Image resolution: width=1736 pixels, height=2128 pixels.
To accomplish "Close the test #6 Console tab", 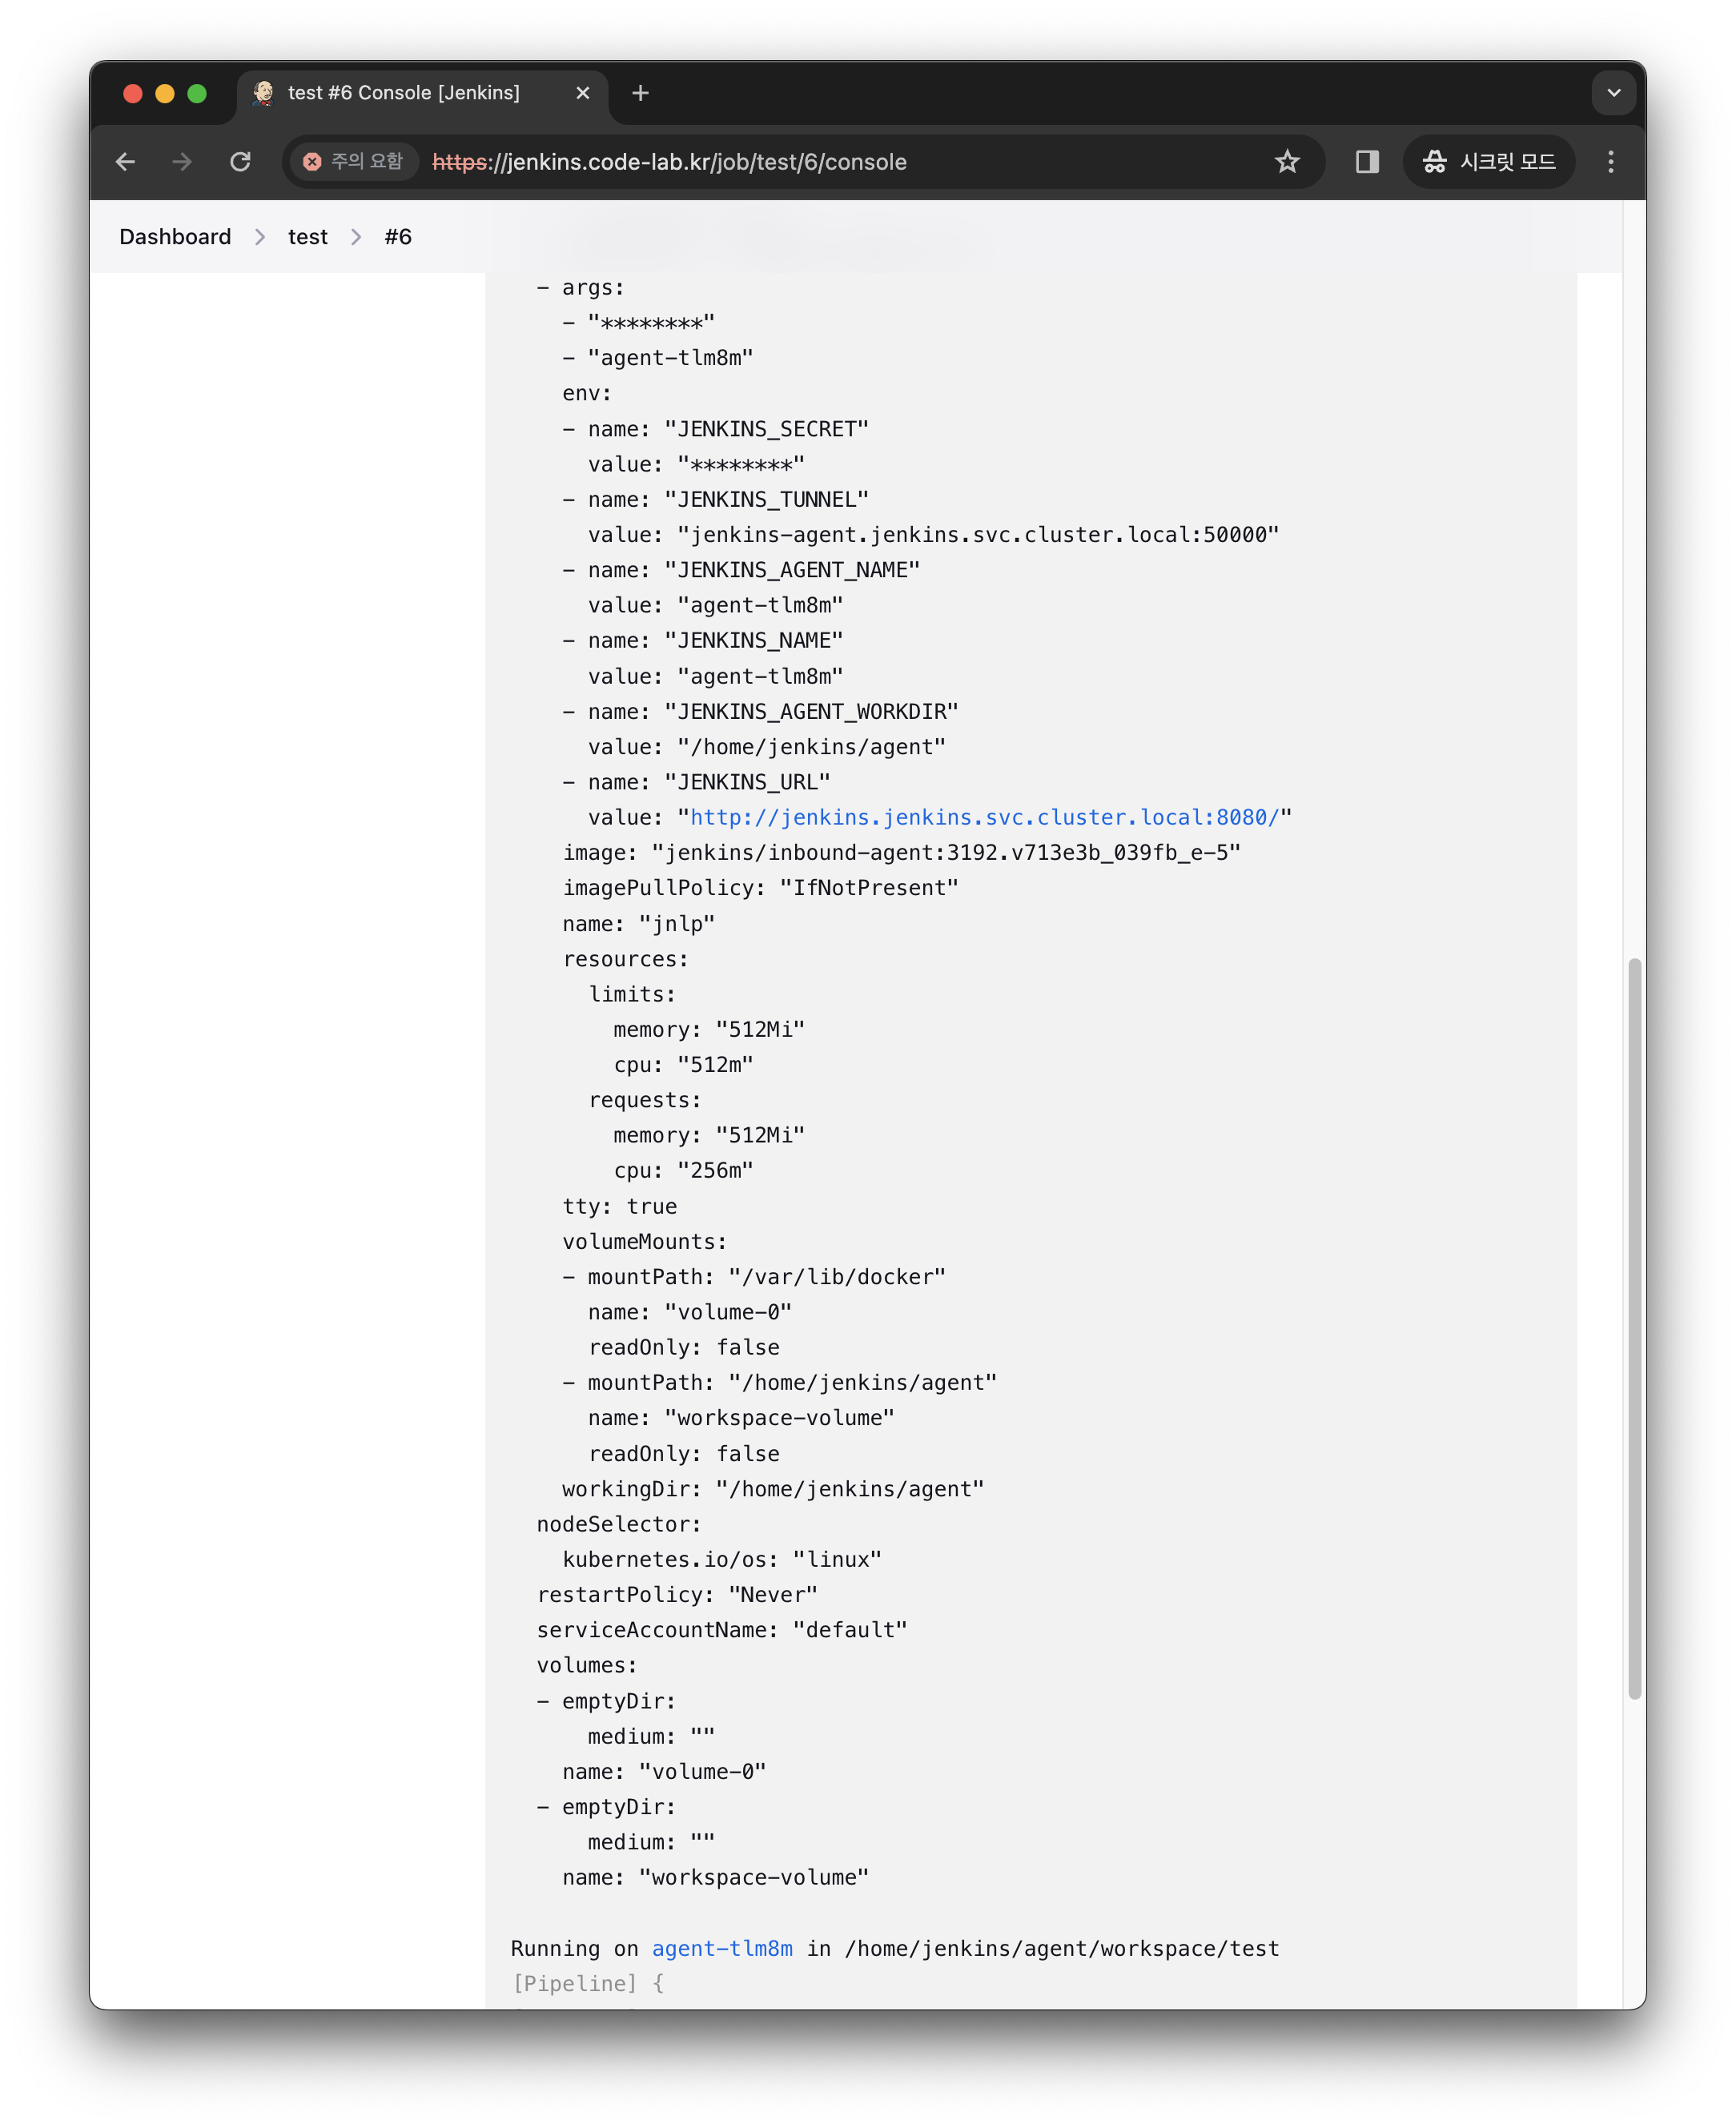I will tap(583, 93).
